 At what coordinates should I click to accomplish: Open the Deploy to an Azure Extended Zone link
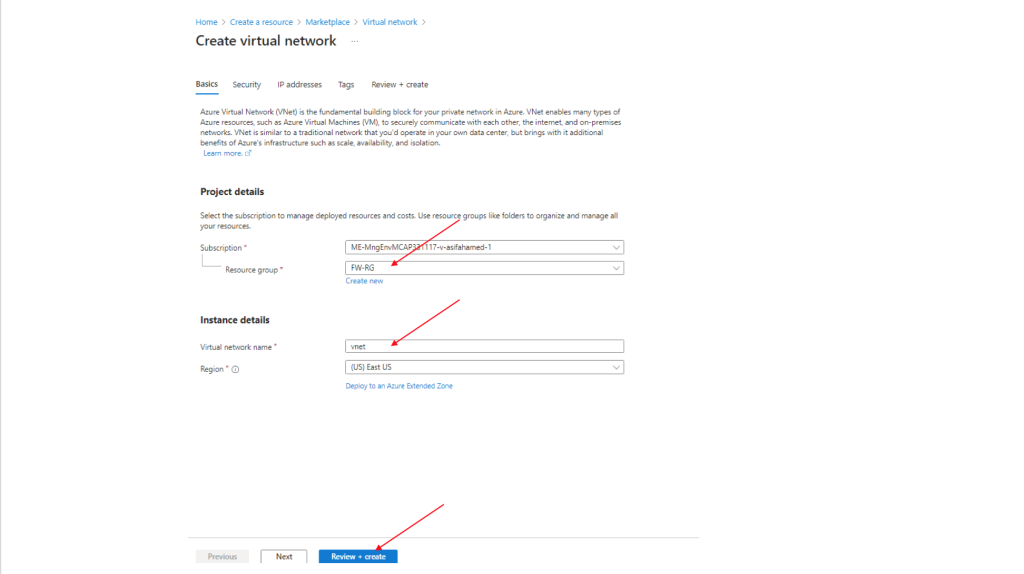tap(399, 386)
